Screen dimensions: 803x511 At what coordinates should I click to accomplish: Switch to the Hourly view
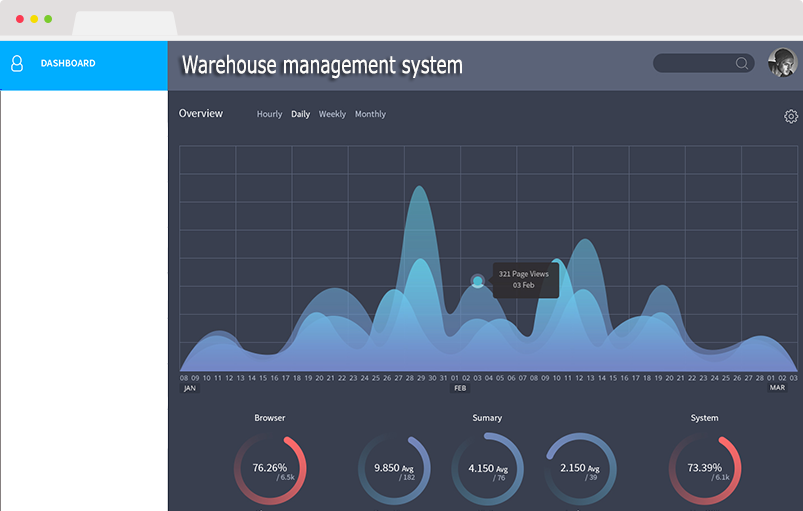click(x=269, y=114)
